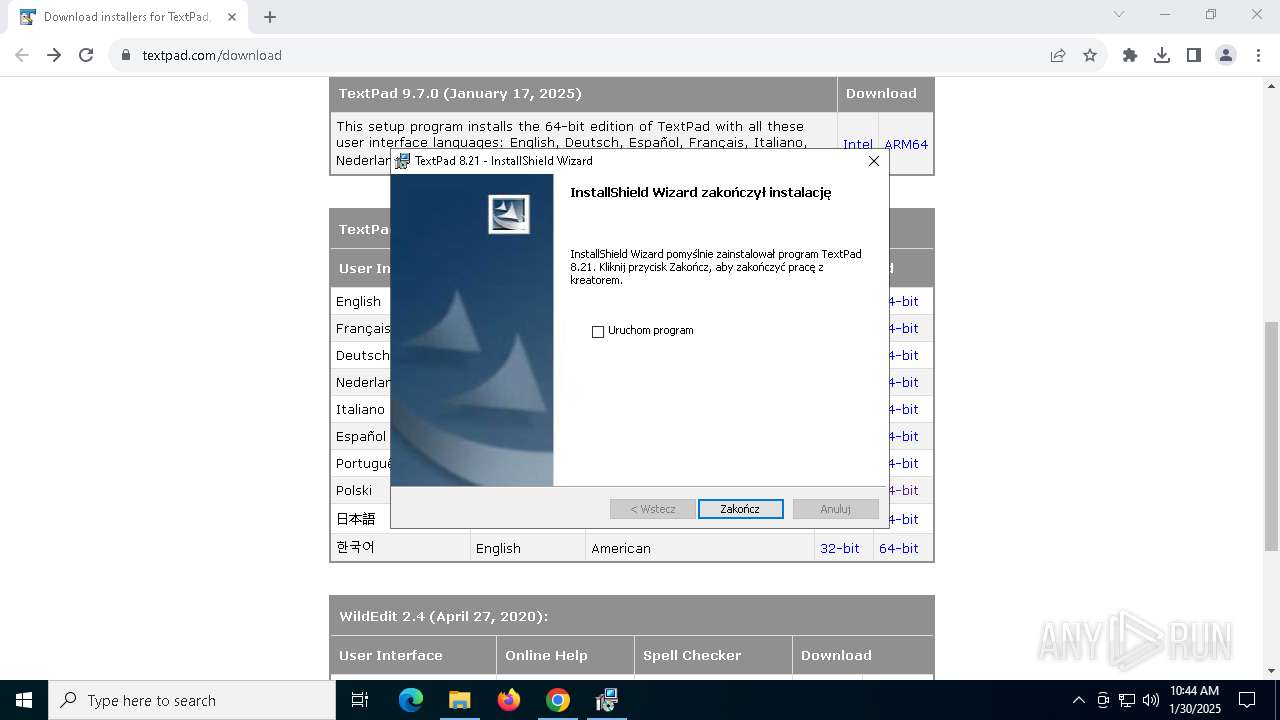This screenshot has width=1280, height=720.
Task: Close the TextPad download tab
Action: click(232, 17)
